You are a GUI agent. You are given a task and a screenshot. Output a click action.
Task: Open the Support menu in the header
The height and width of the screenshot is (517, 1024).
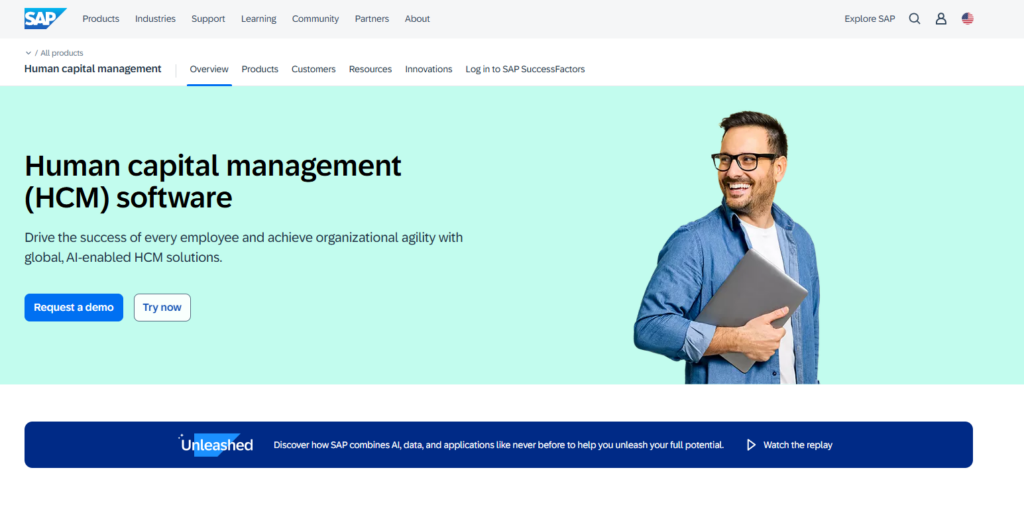208,19
